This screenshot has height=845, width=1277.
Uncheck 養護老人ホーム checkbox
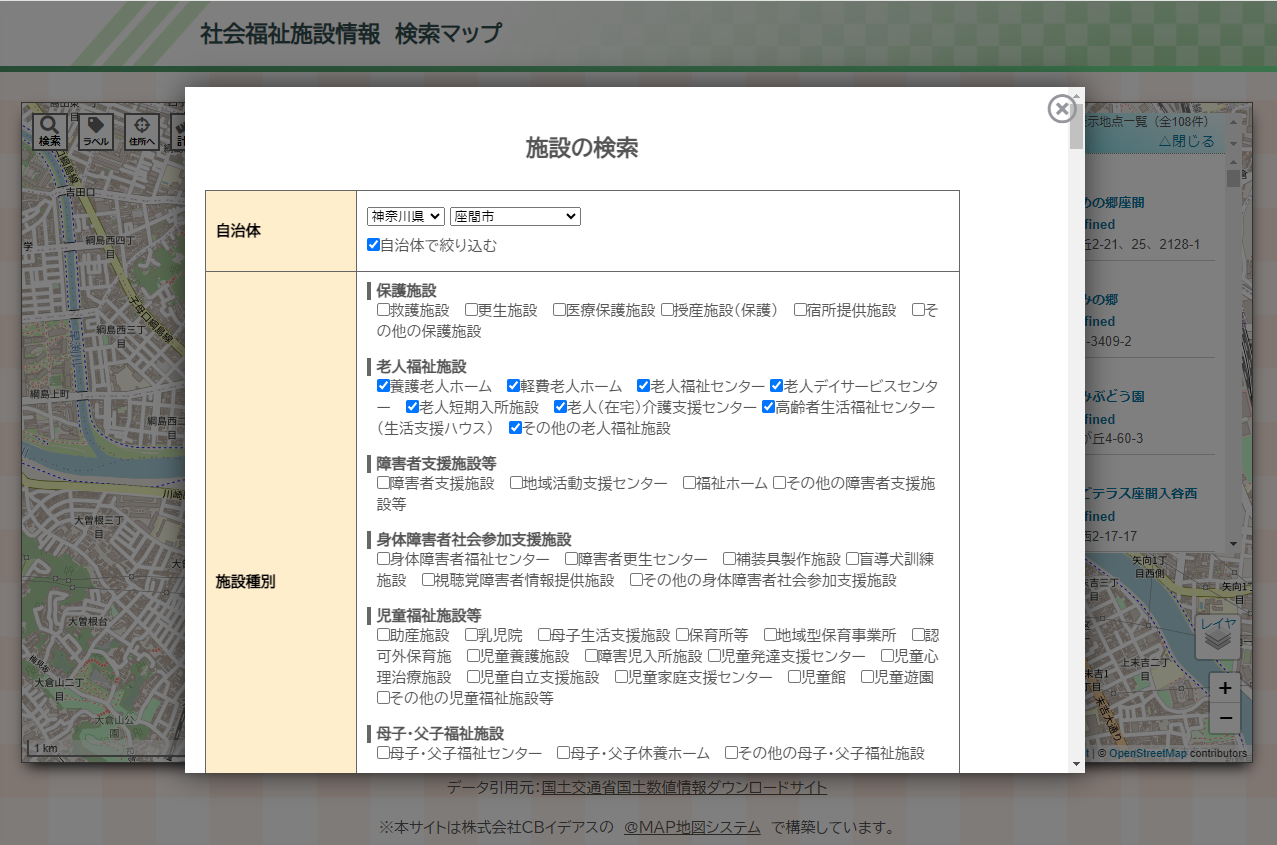click(383, 386)
